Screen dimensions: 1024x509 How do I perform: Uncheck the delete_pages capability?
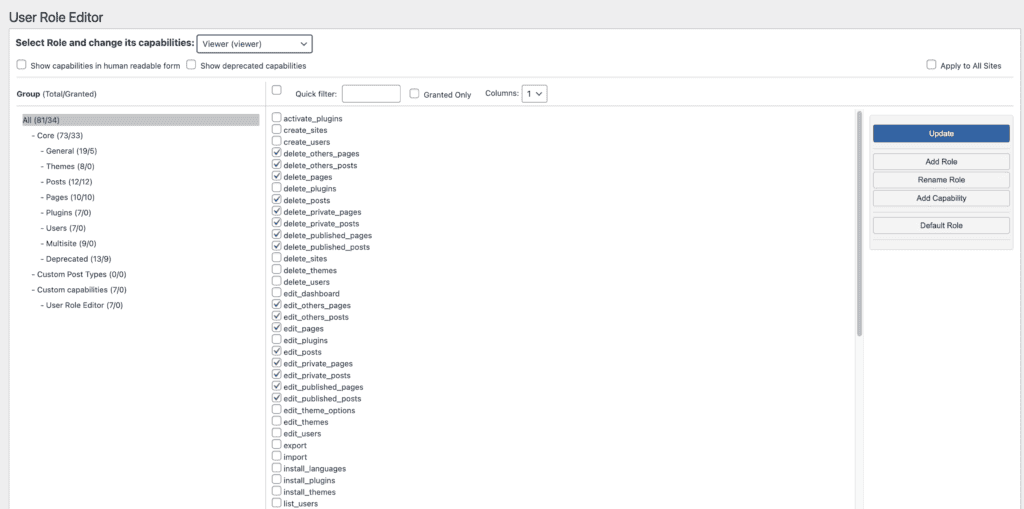[277, 176]
